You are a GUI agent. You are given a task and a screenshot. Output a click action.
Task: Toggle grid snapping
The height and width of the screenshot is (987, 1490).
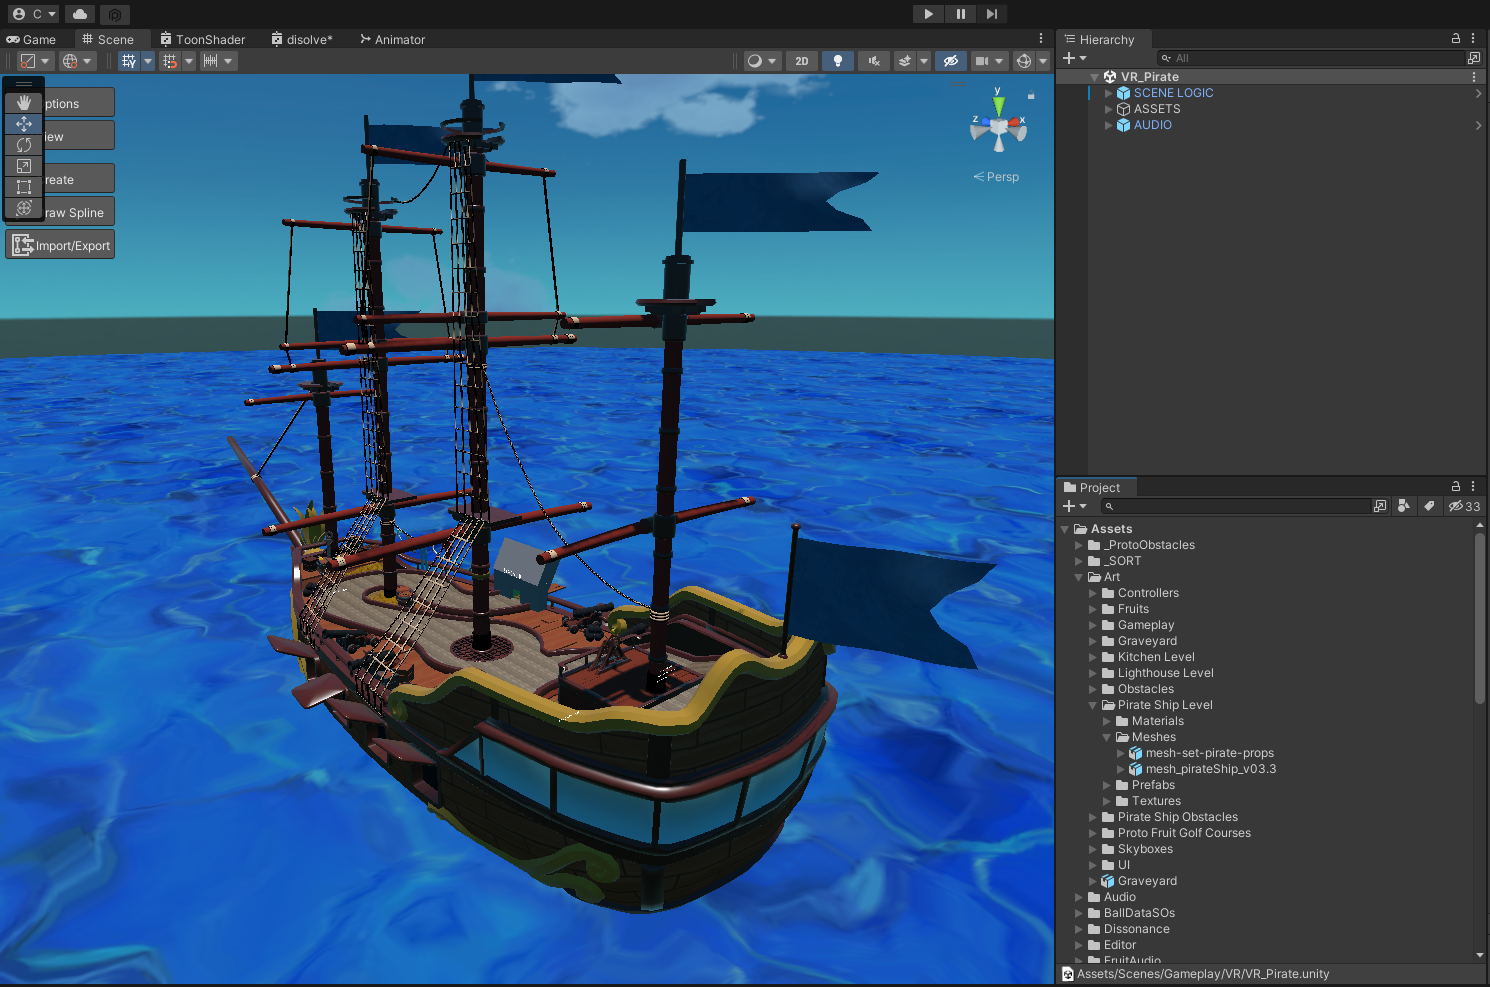(170, 61)
